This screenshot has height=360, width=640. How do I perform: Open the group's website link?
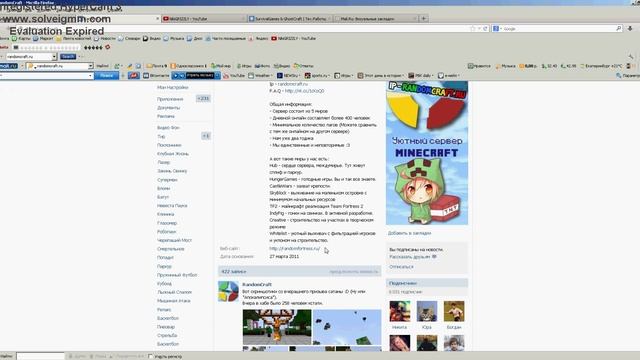(295, 248)
